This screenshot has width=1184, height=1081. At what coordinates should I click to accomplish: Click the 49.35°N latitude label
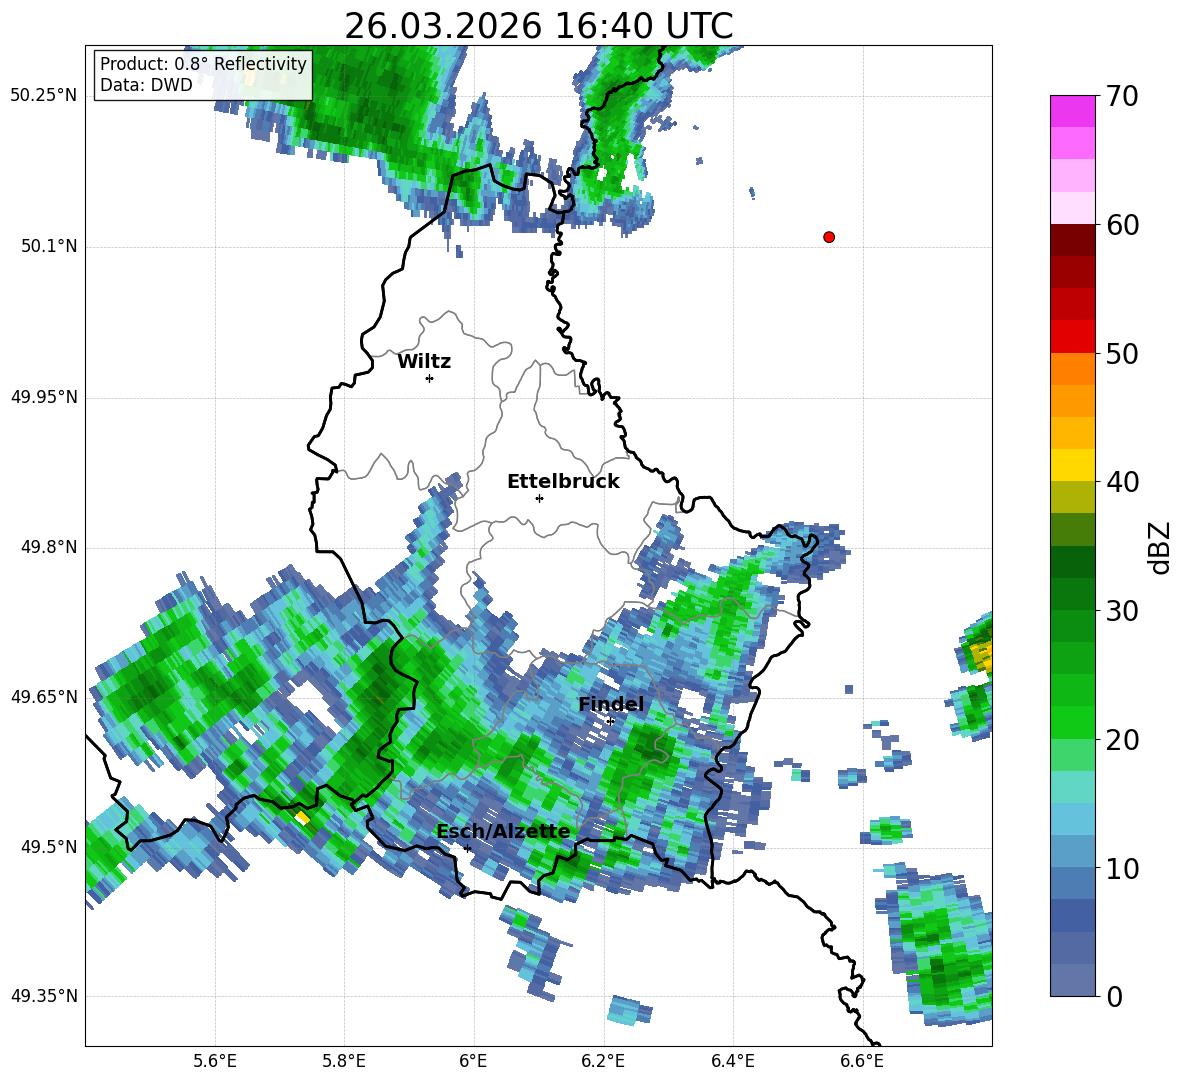pyautogui.click(x=44, y=996)
